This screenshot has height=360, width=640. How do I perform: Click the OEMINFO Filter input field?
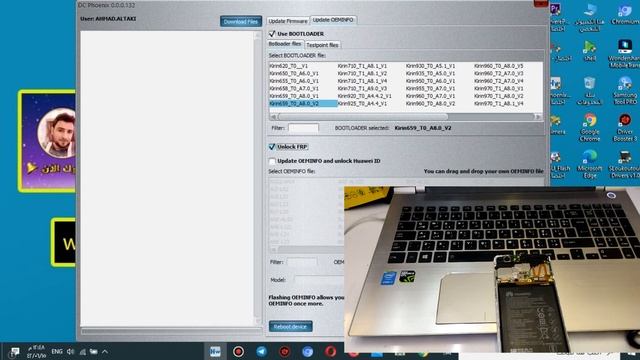(x=302, y=262)
